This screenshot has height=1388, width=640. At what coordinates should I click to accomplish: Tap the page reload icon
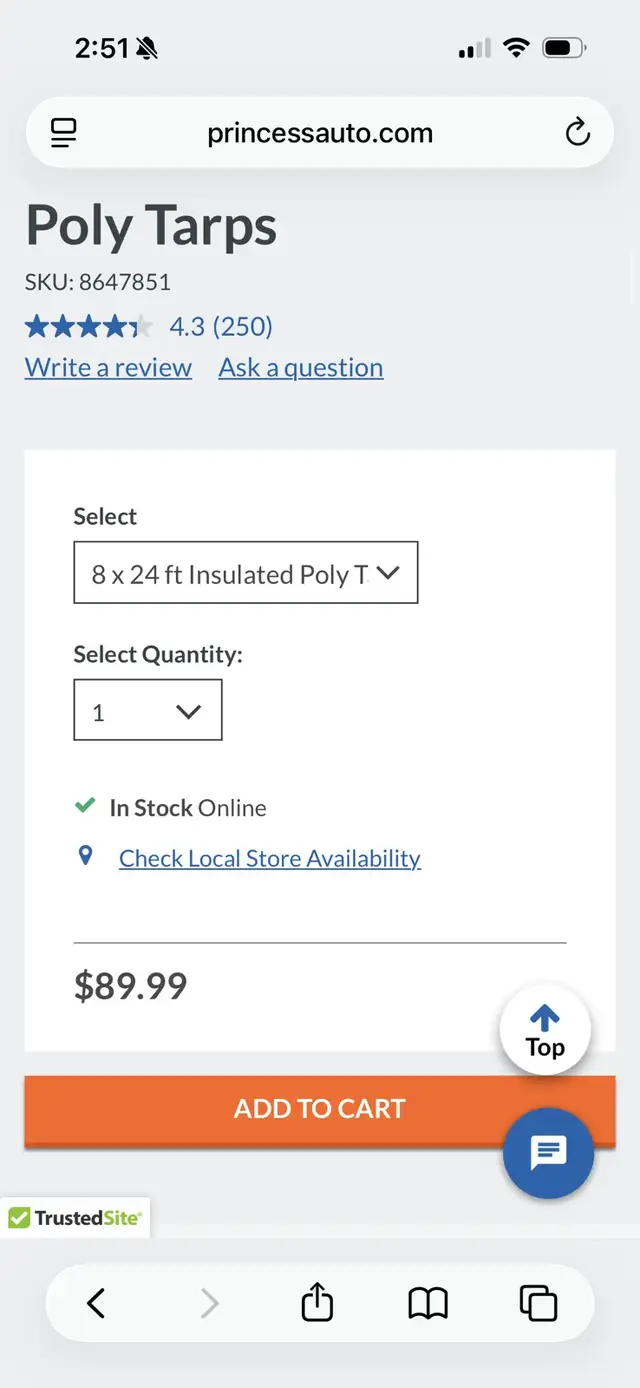tap(577, 132)
